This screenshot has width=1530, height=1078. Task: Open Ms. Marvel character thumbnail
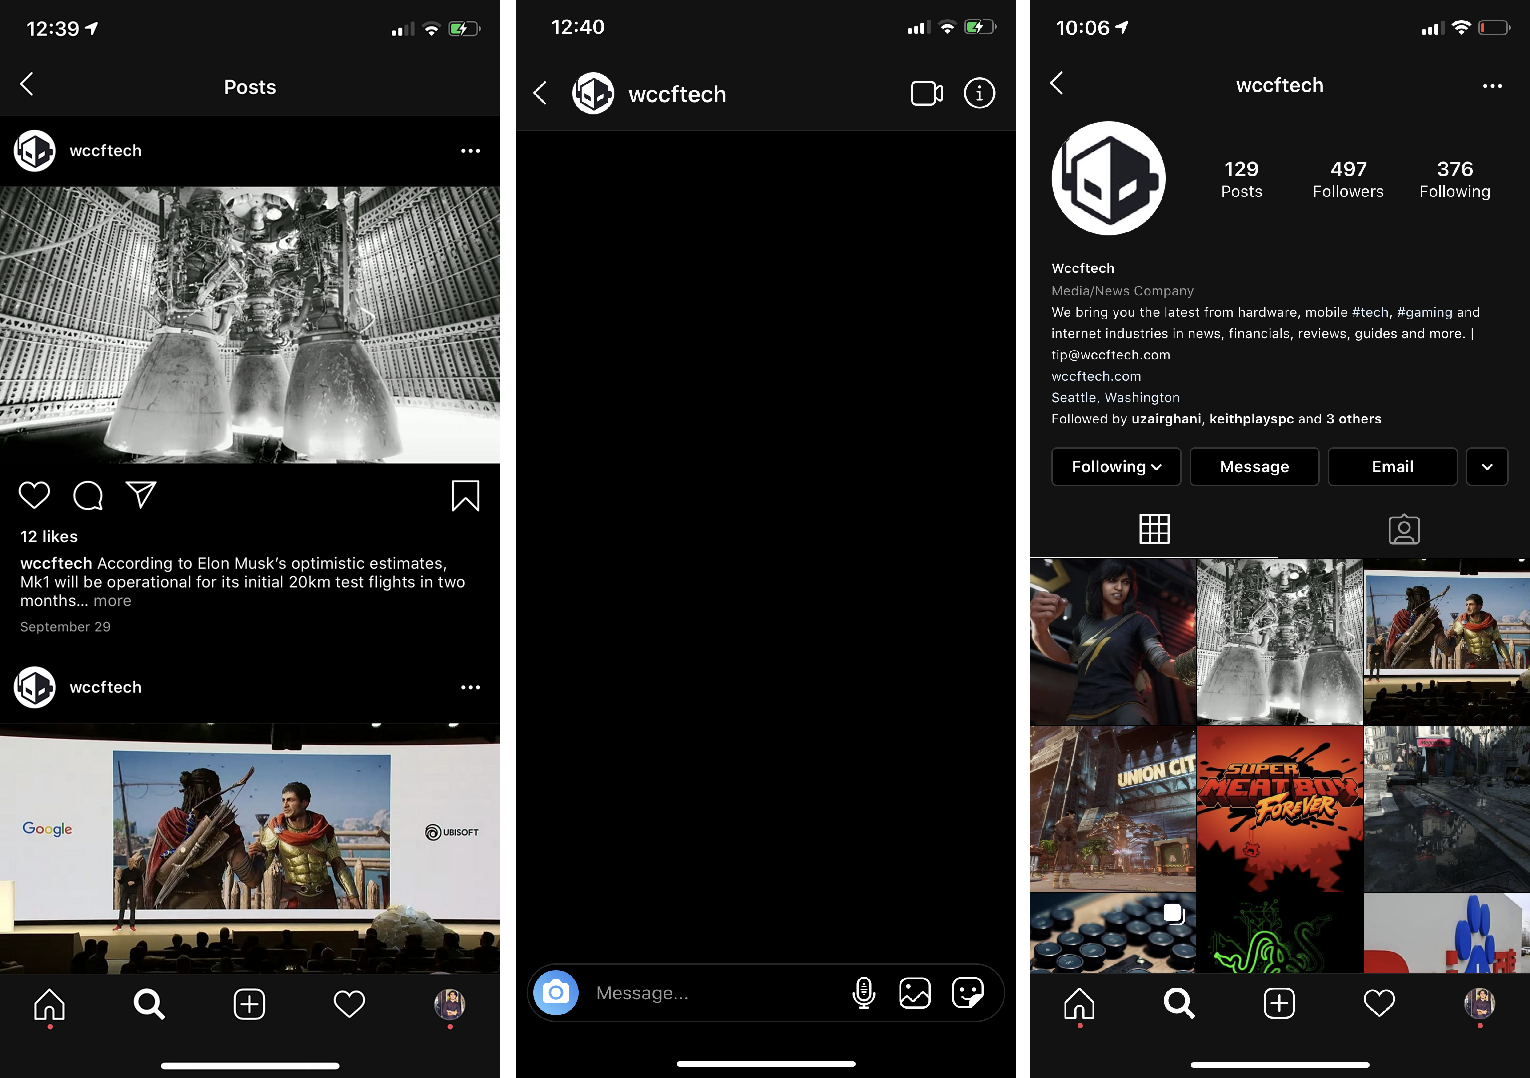(x=1112, y=641)
